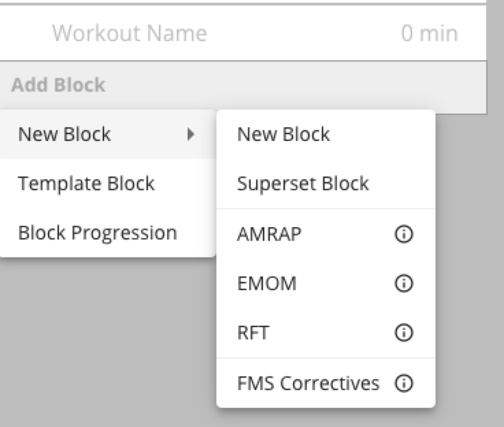Image resolution: width=504 pixels, height=427 pixels.
Task: Open info icon beside AMRAP
Action: point(404,234)
